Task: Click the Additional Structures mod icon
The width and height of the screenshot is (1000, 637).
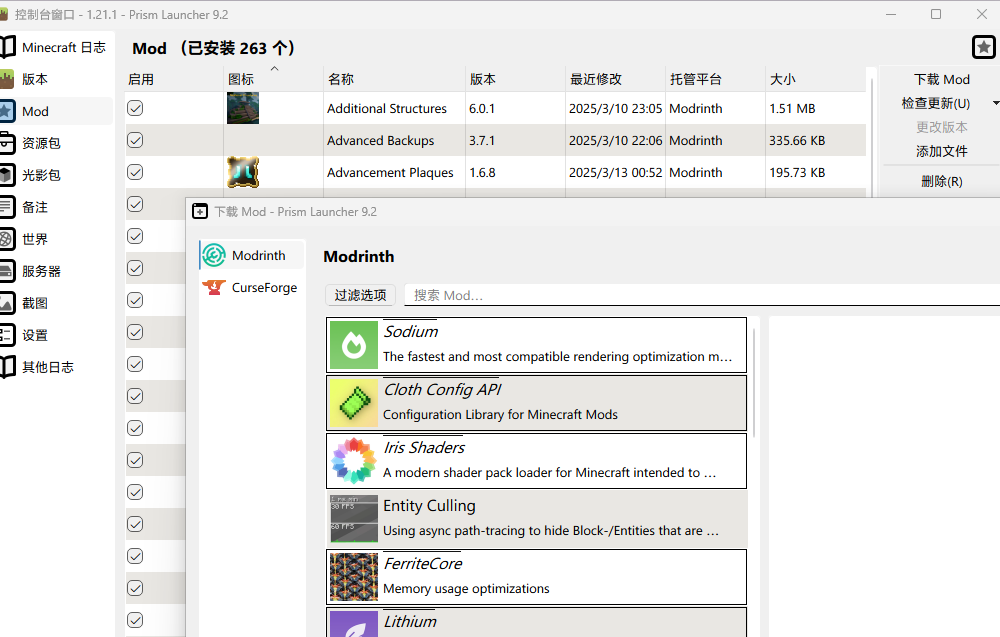Action: click(243, 108)
